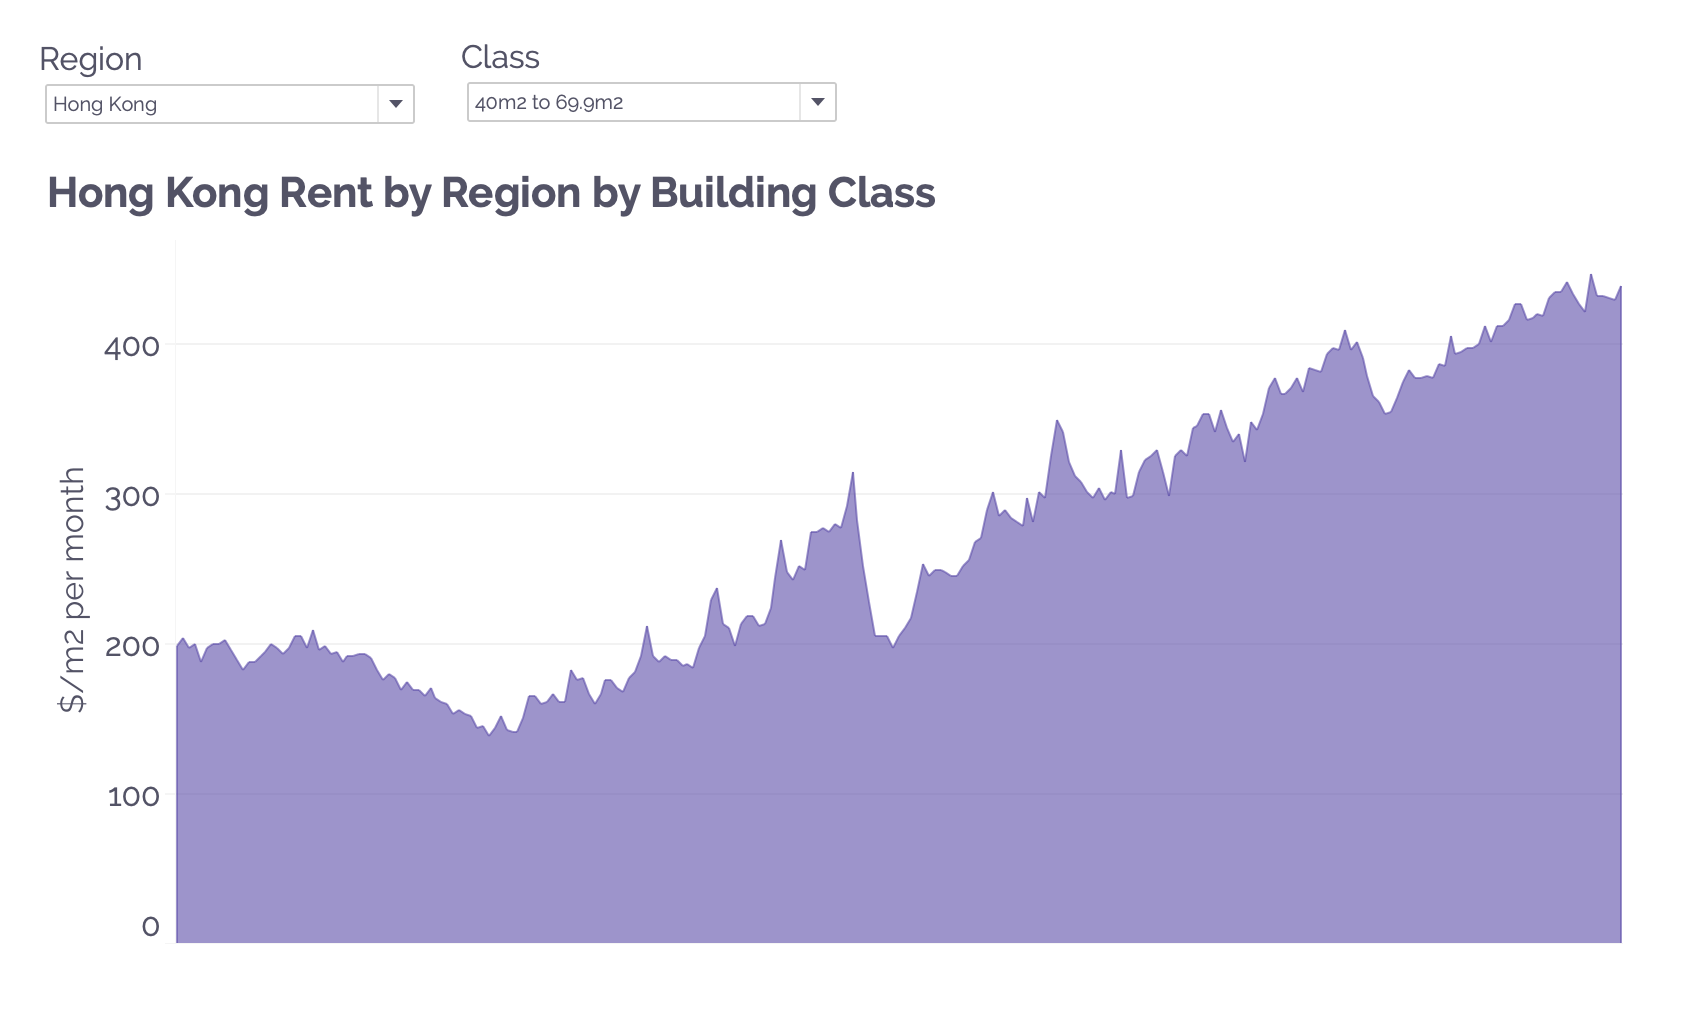Click the chart title Hong Kong Rent heading
Image resolution: width=1684 pixels, height=1028 pixels.
[x=491, y=193]
